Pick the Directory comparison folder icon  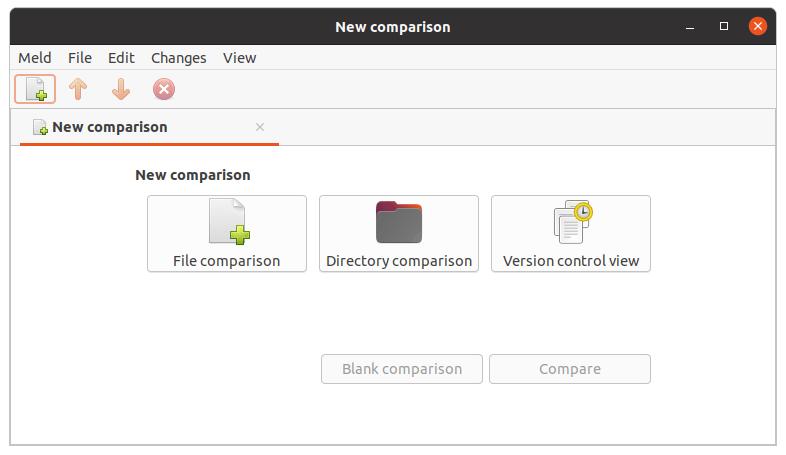click(399, 222)
